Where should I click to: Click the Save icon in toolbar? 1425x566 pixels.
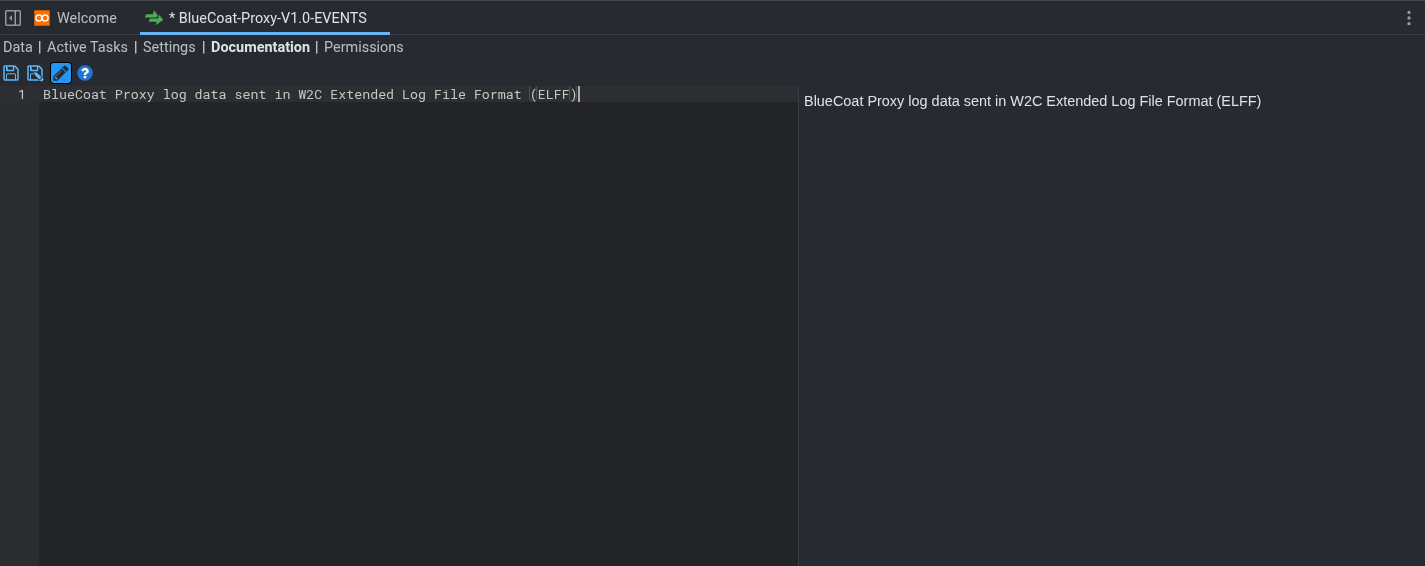pos(11,73)
